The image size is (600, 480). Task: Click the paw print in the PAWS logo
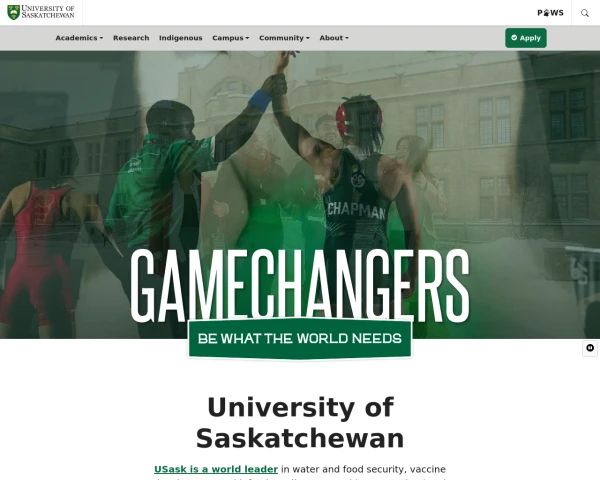coord(546,13)
